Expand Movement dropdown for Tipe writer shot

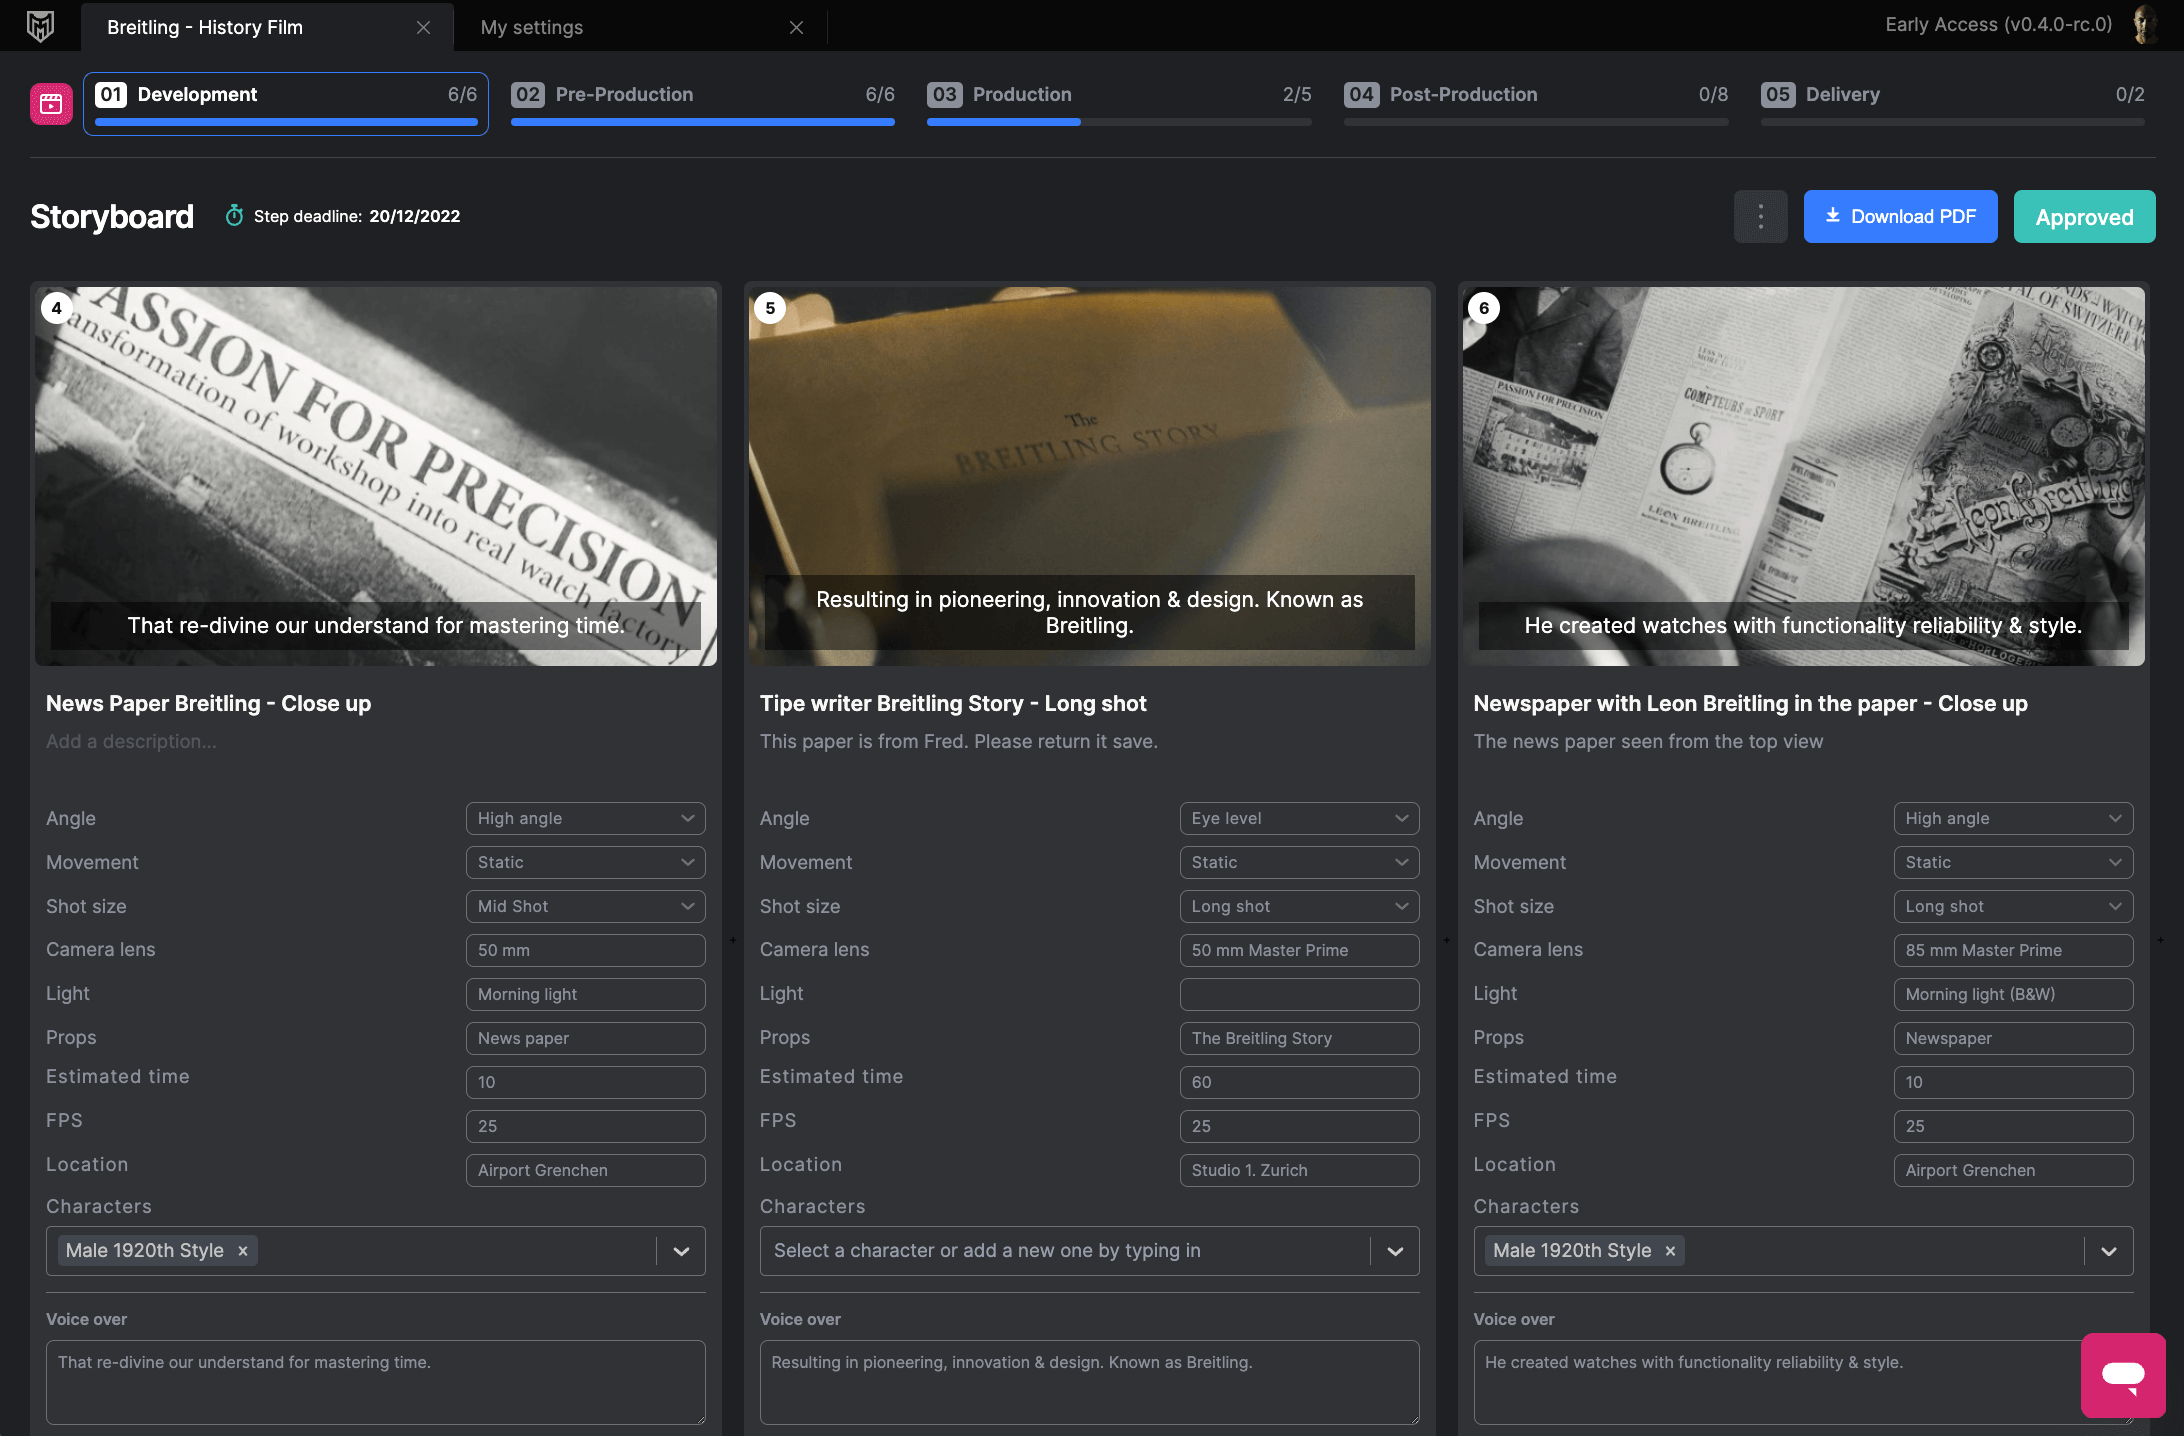1299,862
